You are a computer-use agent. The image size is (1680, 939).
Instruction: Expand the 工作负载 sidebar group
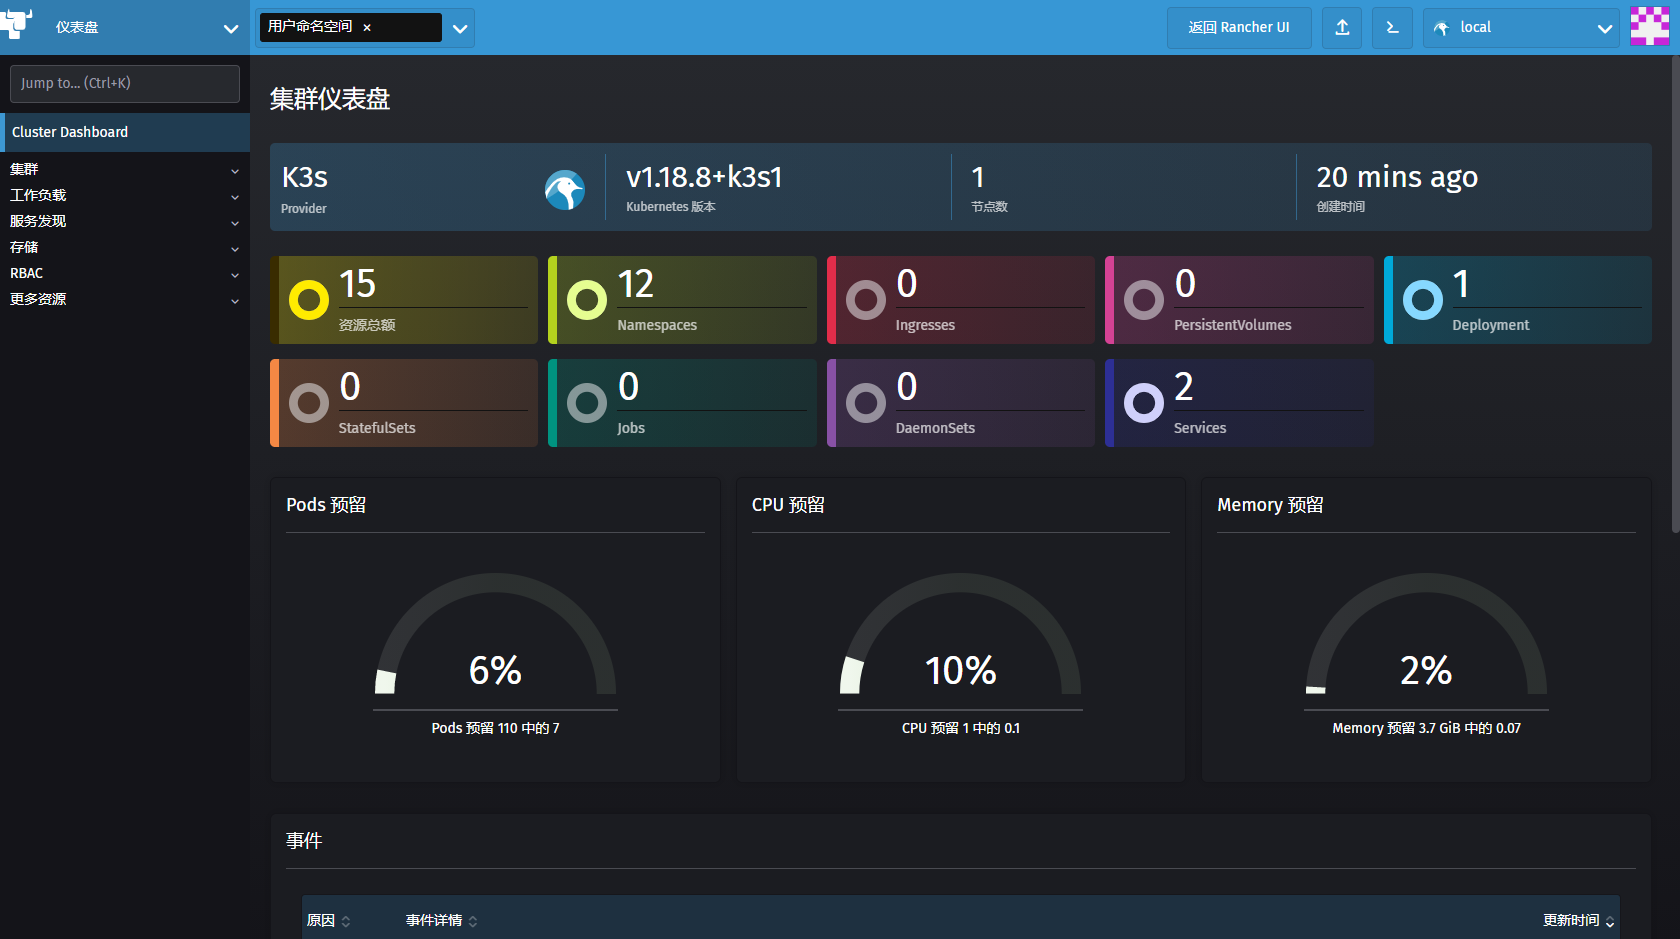click(x=125, y=195)
